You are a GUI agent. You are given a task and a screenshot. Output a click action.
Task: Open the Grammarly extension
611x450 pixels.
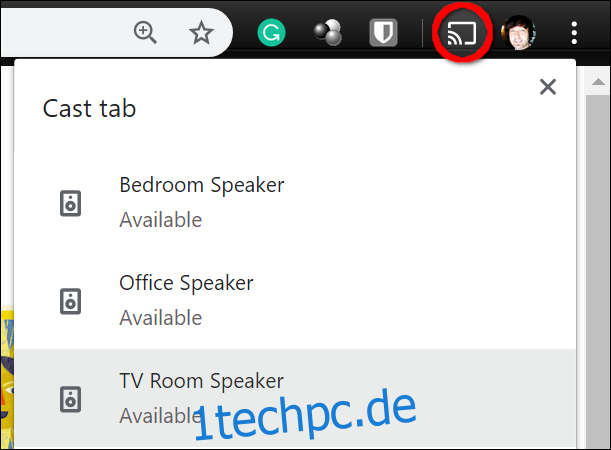[x=271, y=33]
